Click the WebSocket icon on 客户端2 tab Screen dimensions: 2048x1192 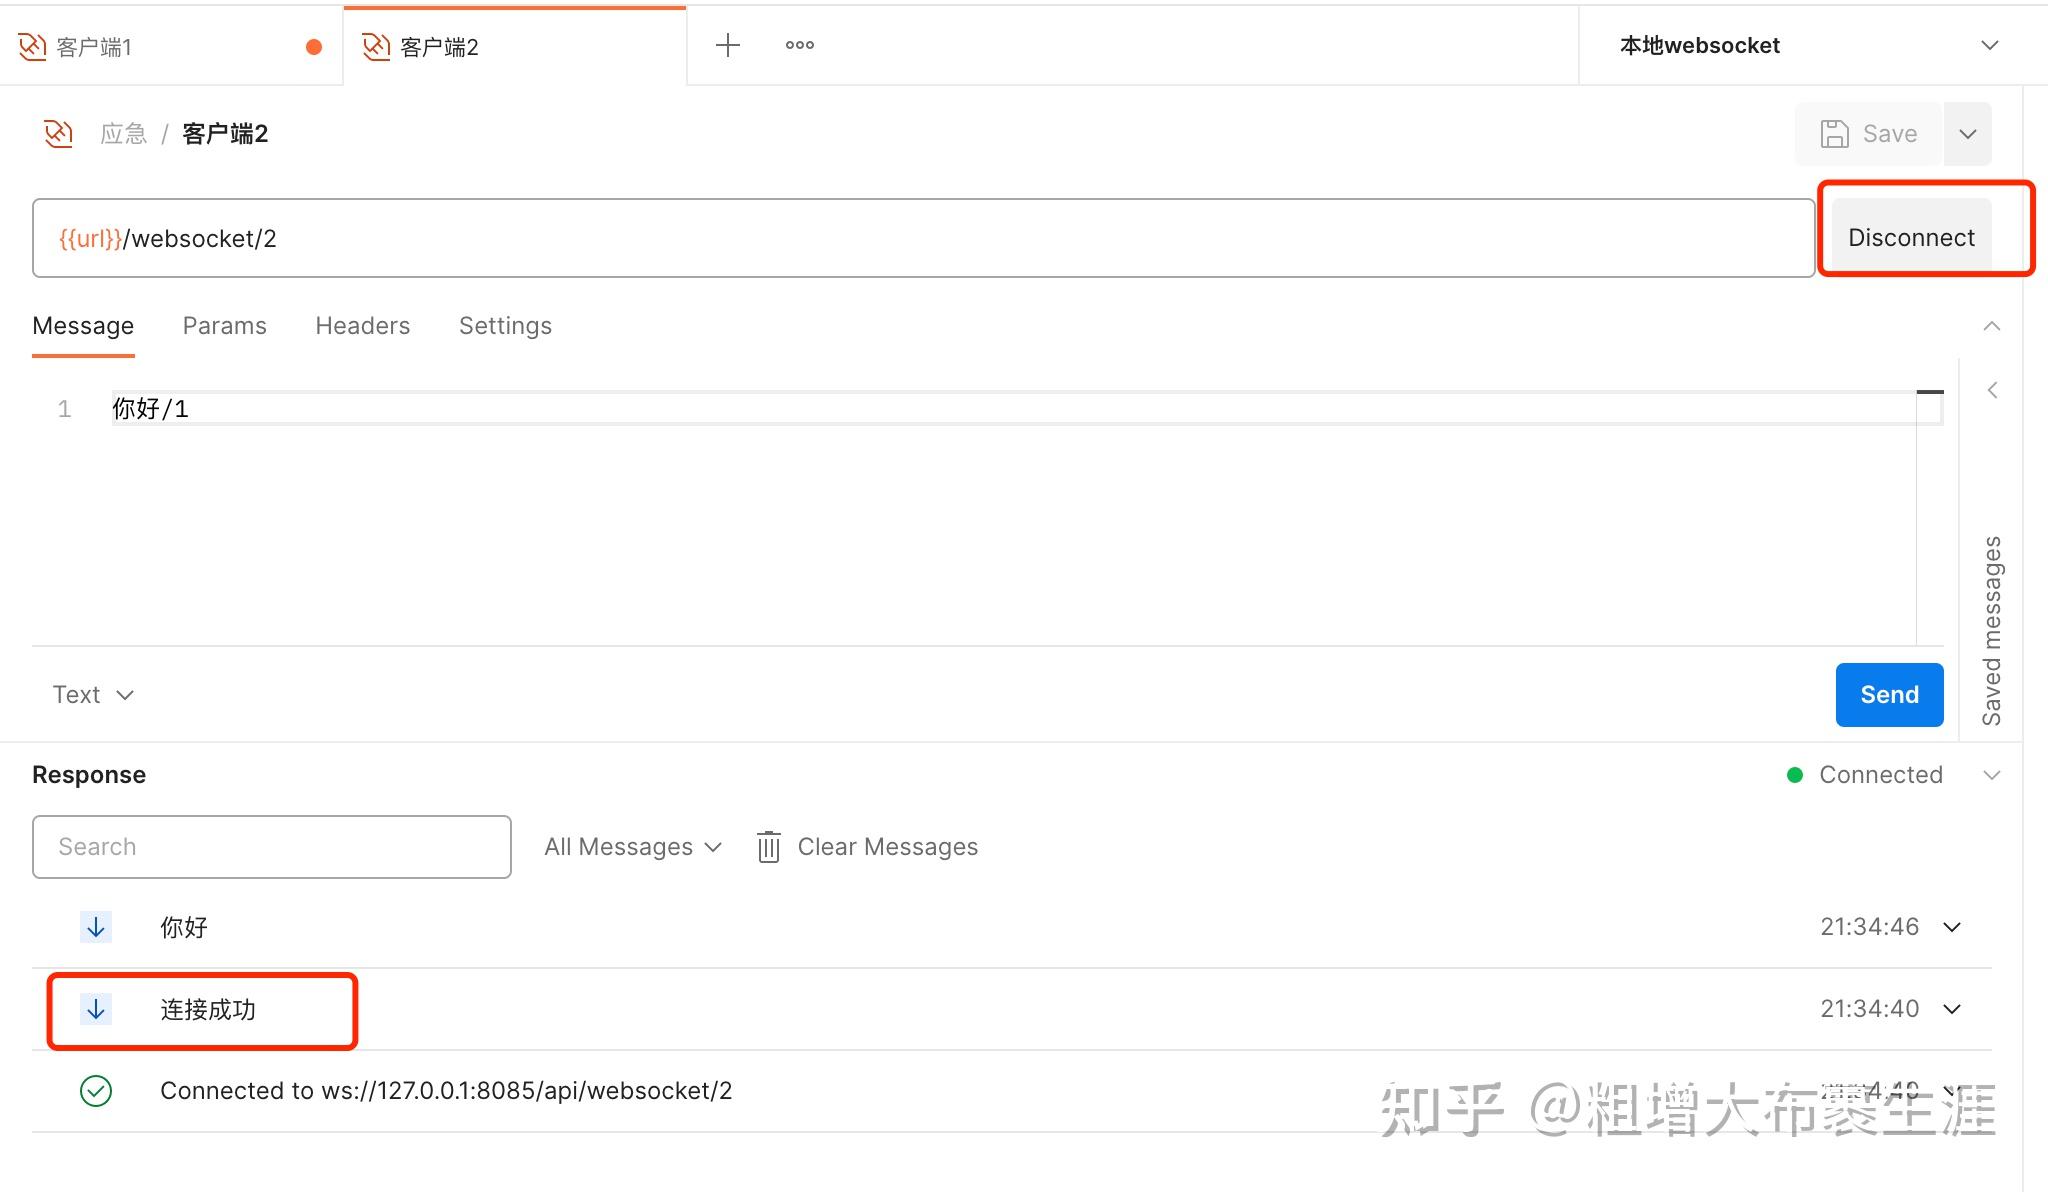[376, 46]
